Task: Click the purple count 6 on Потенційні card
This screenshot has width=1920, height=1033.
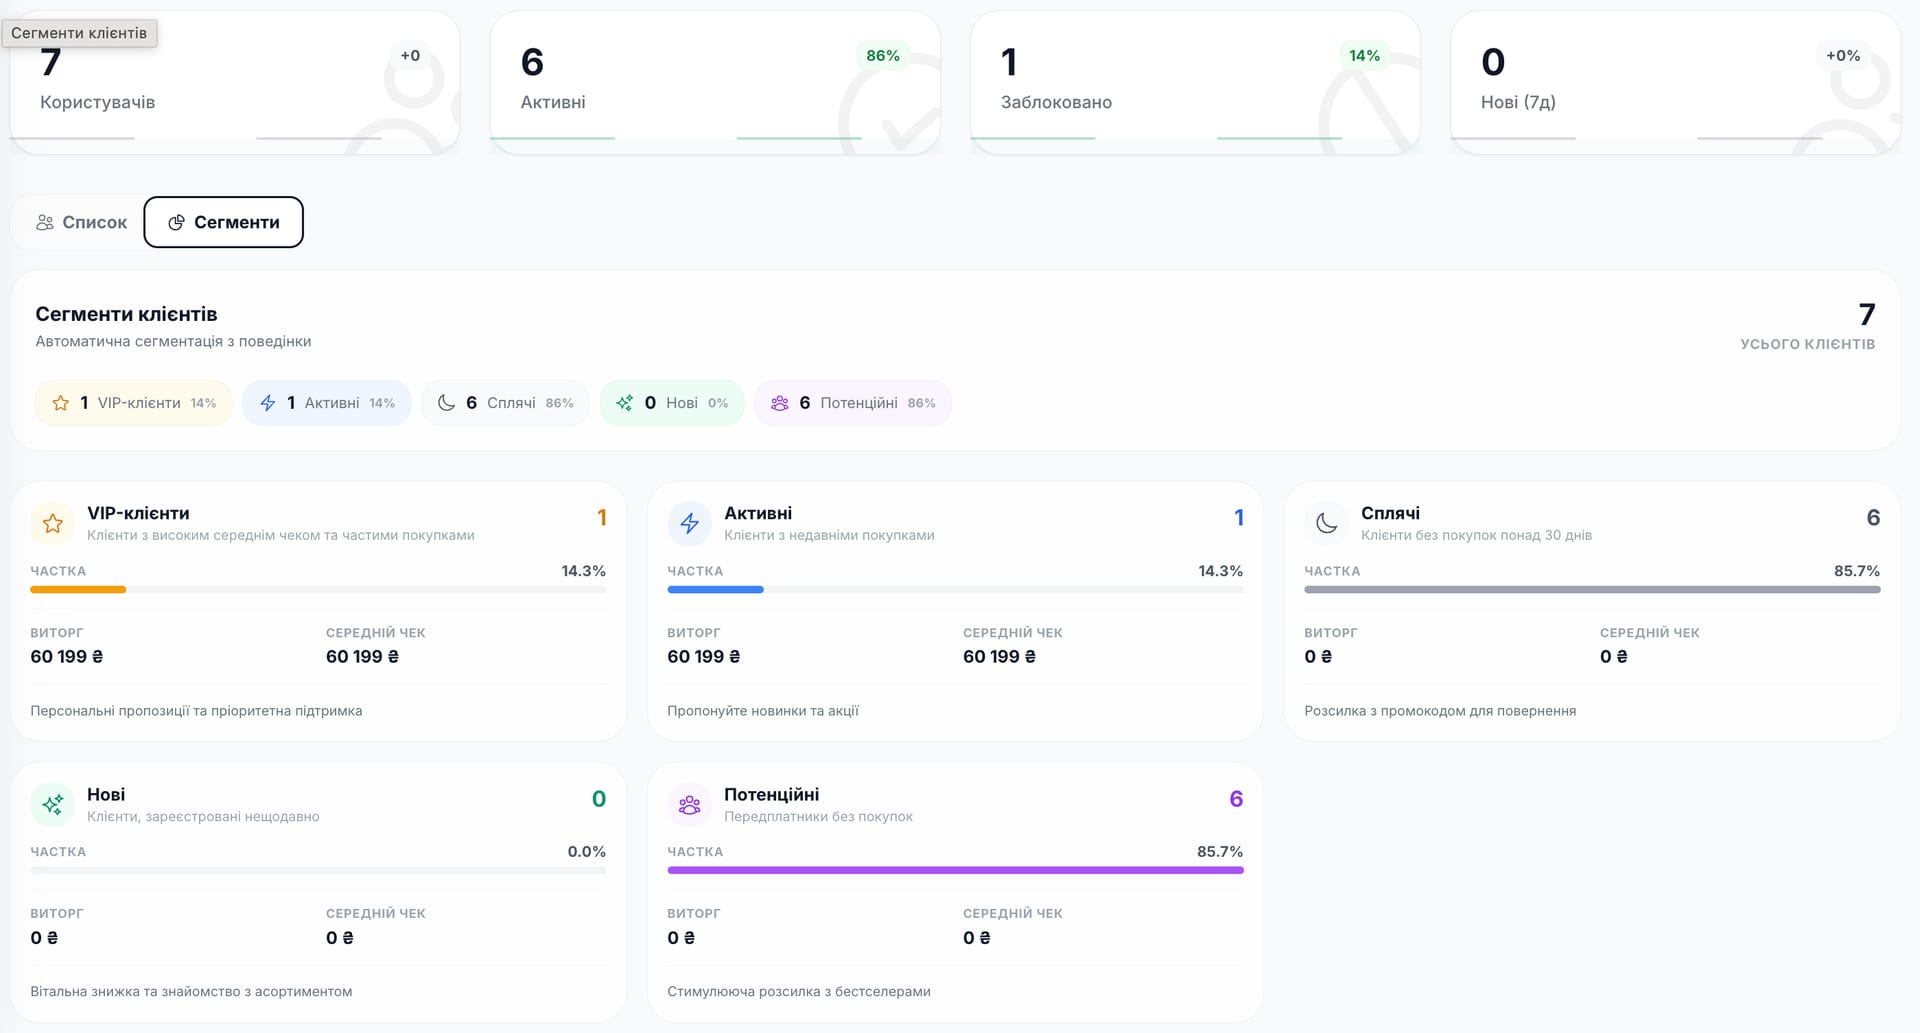Action: [x=1236, y=799]
